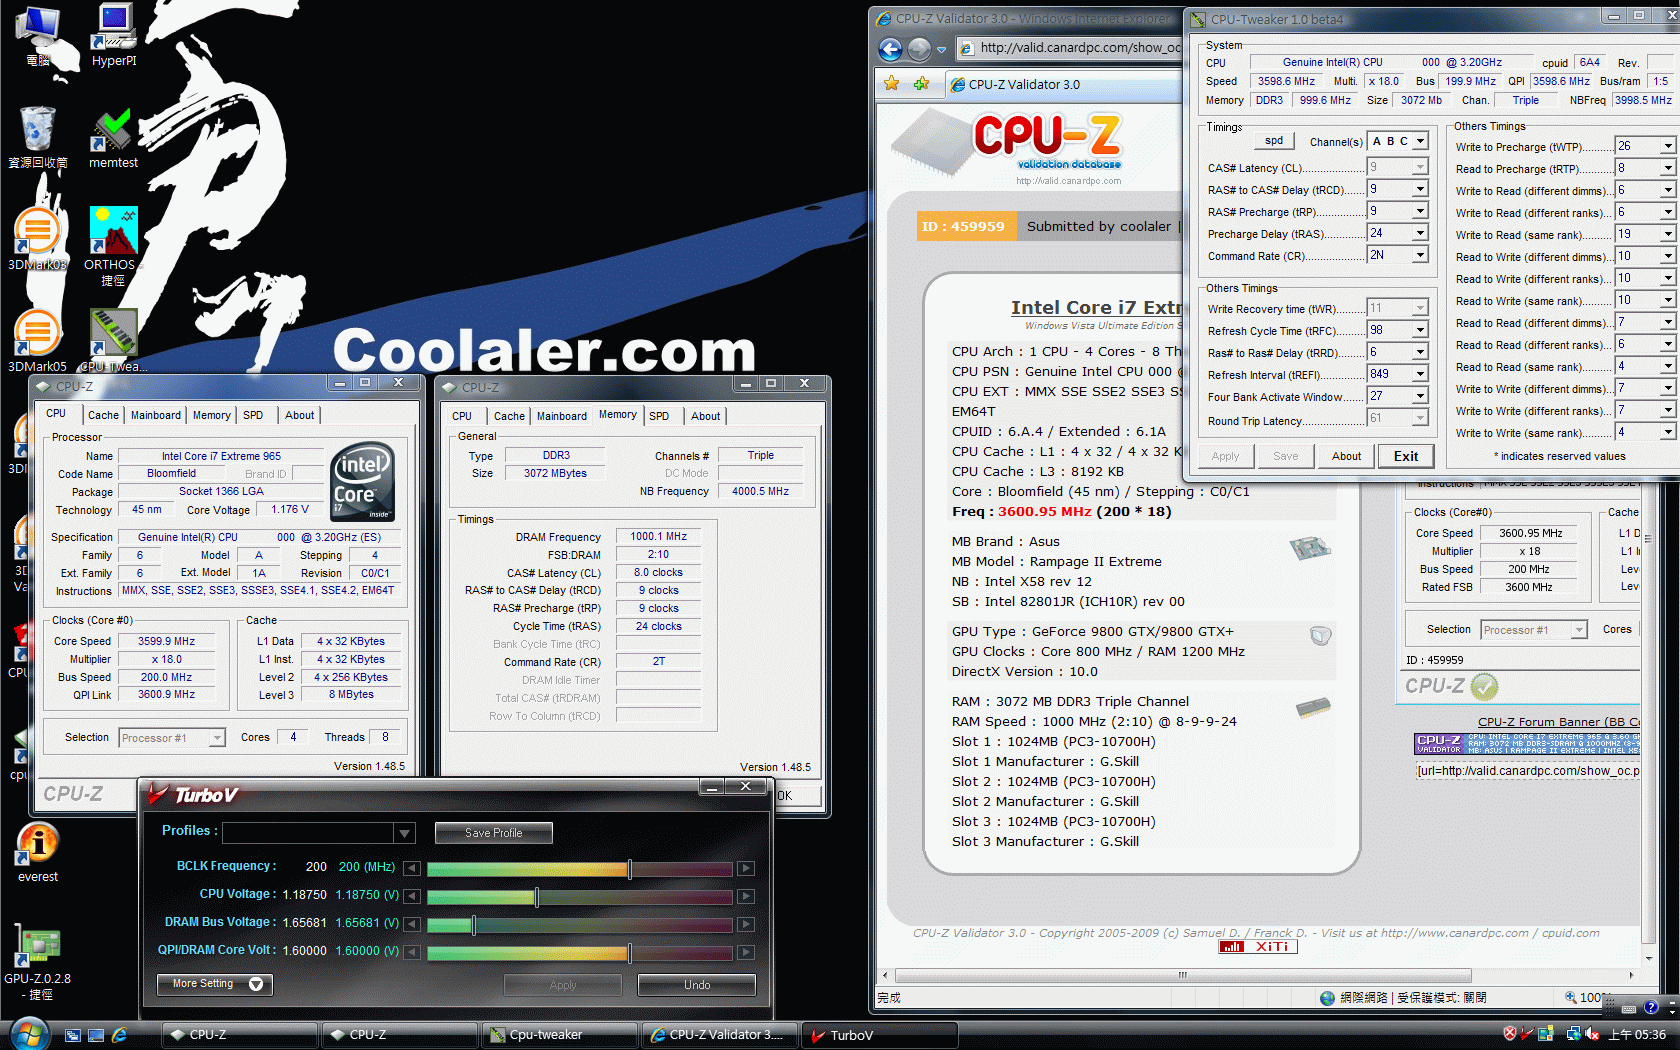Image resolution: width=1680 pixels, height=1050 pixels.
Task: Open Refresh Interval (tREFI) dropdown
Action: pyautogui.click(x=1420, y=374)
